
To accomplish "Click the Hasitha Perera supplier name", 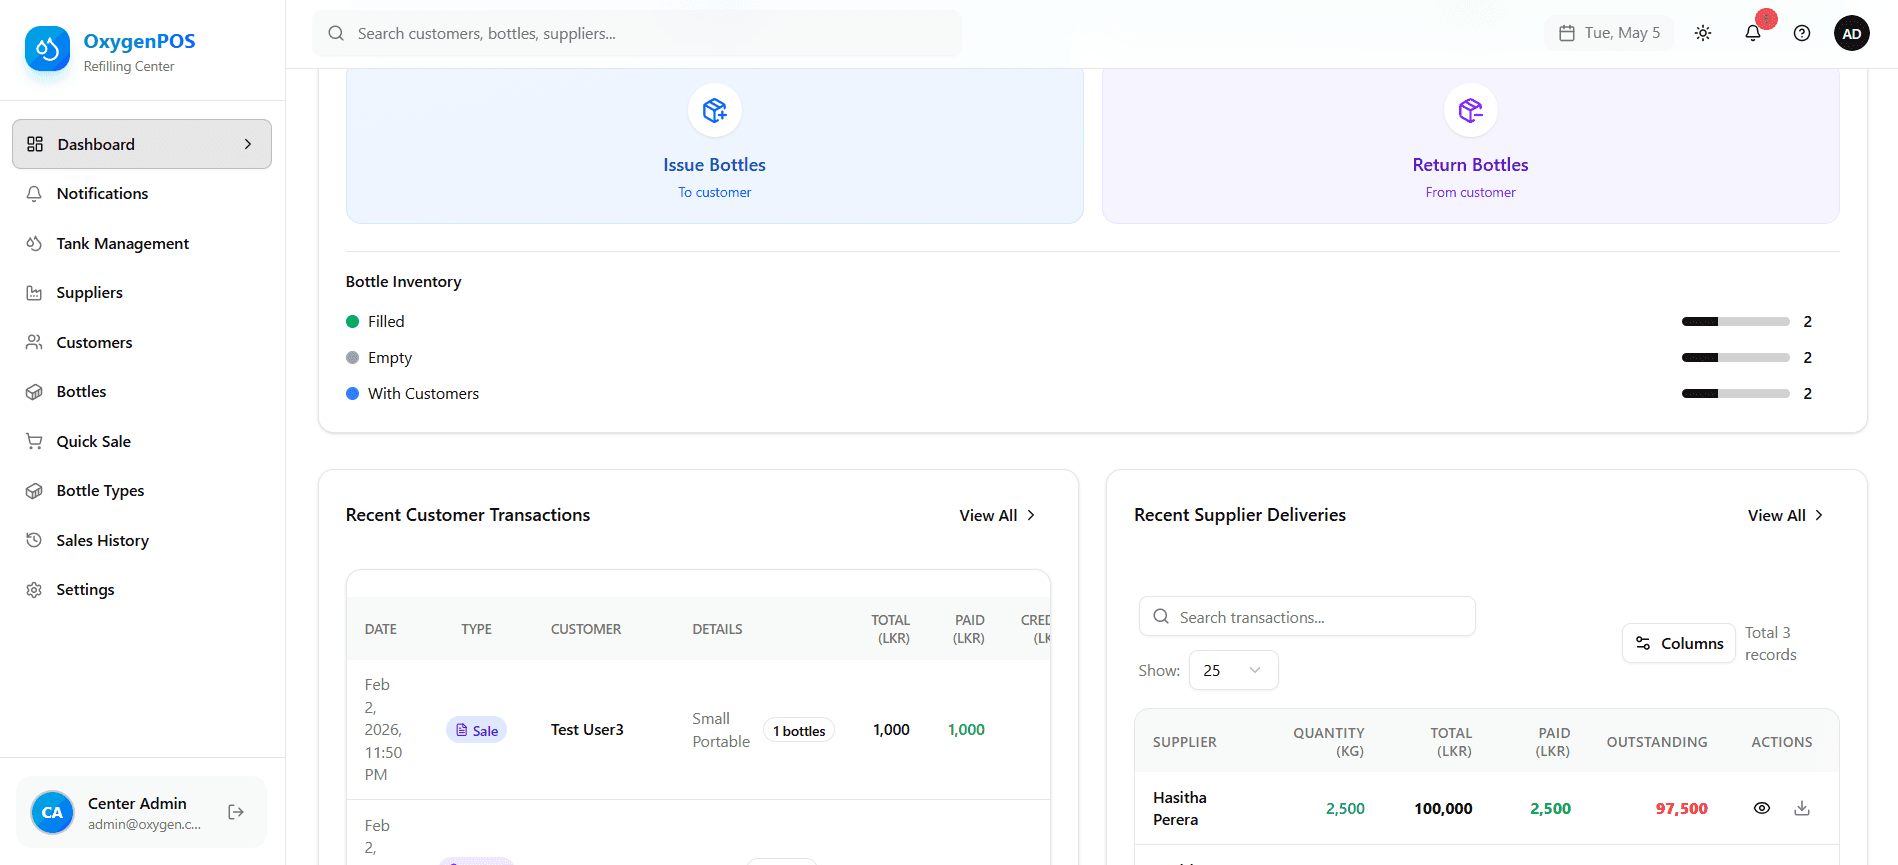I will (1180, 809).
